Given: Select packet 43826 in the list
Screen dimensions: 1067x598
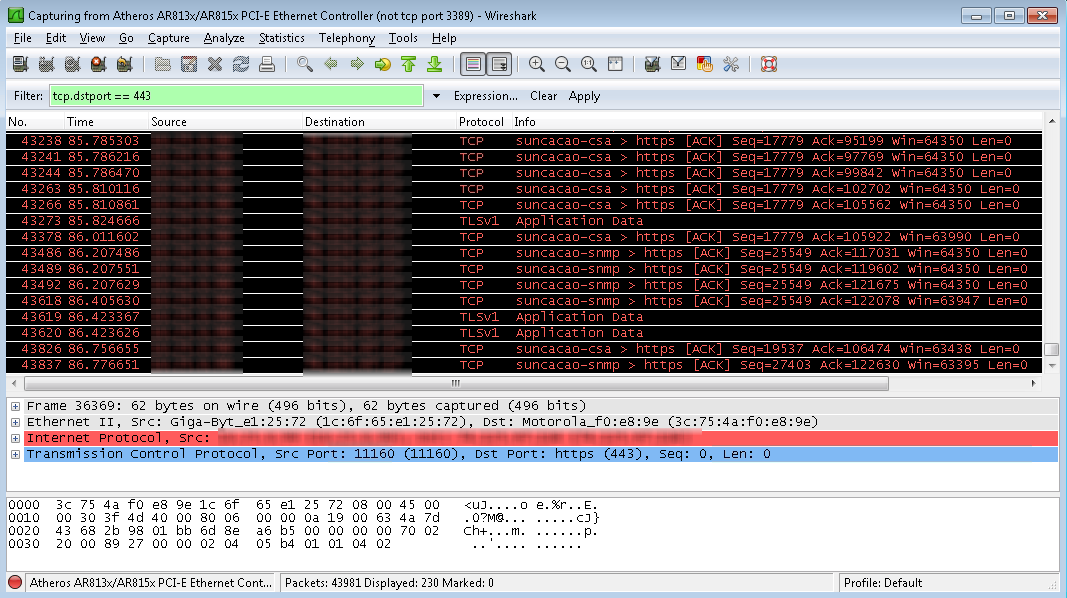Looking at the screenshot, I should 524,349.
